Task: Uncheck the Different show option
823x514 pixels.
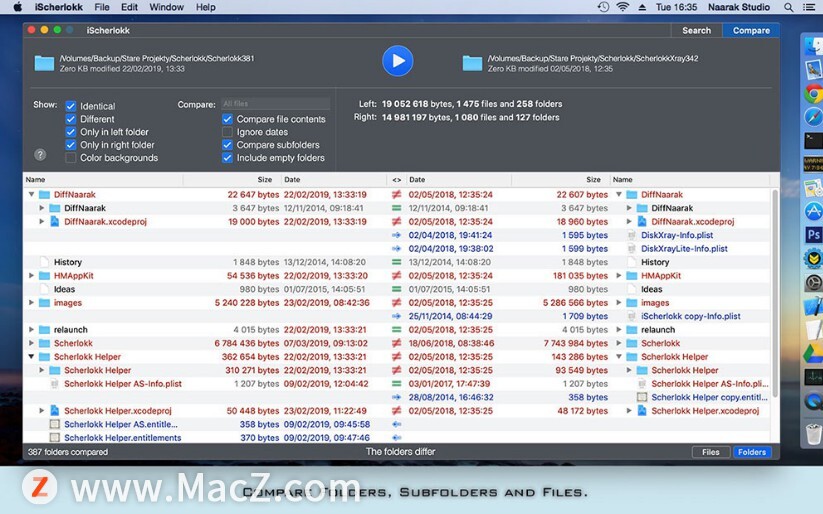Action: click(x=70, y=119)
